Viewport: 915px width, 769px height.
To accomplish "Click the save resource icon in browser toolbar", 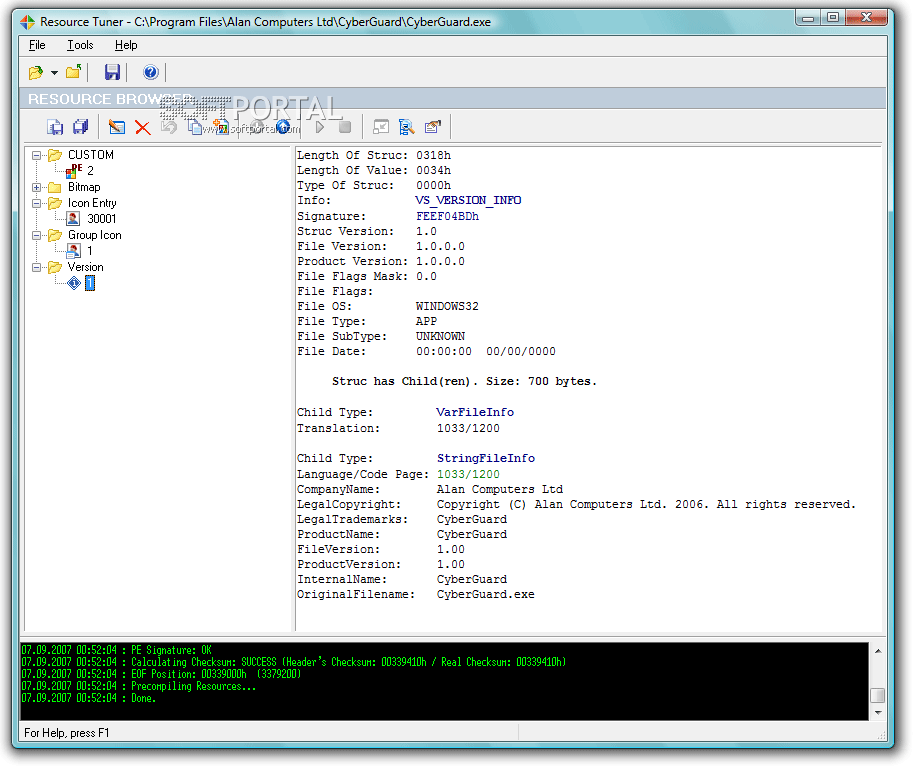I will 55,127.
